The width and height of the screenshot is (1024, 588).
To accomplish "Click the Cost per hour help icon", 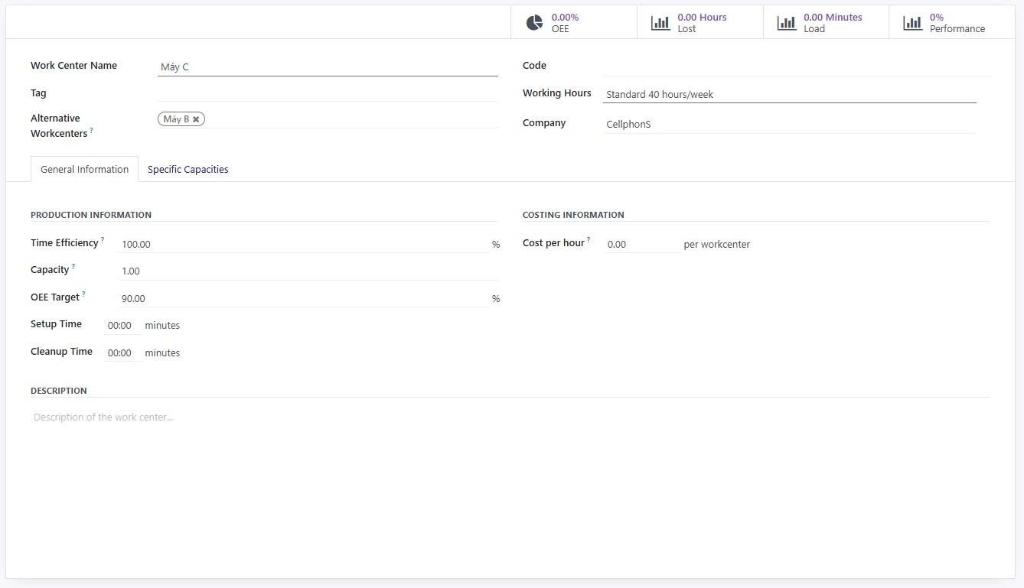I will pyautogui.click(x=588, y=241).
